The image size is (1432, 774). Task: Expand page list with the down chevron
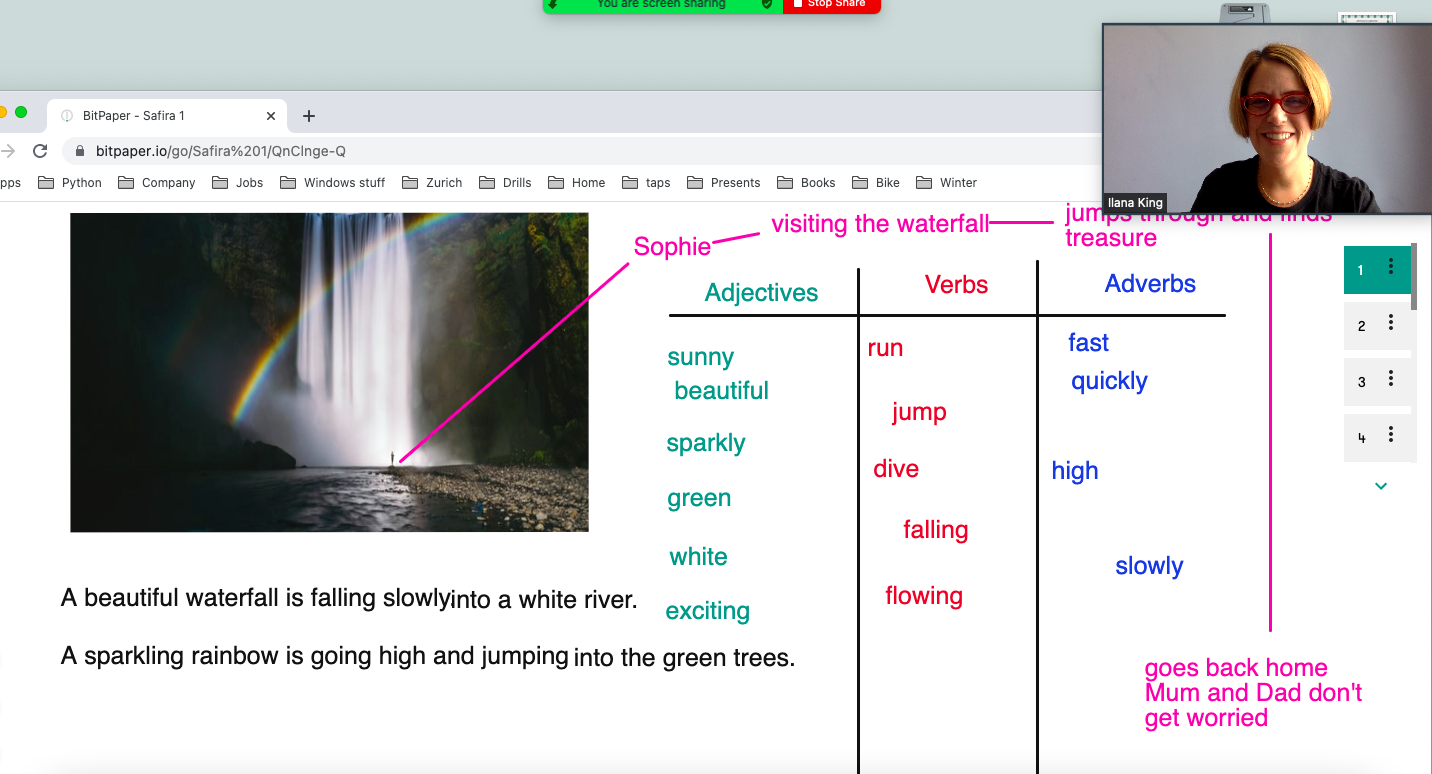(x=1381, y=486)
